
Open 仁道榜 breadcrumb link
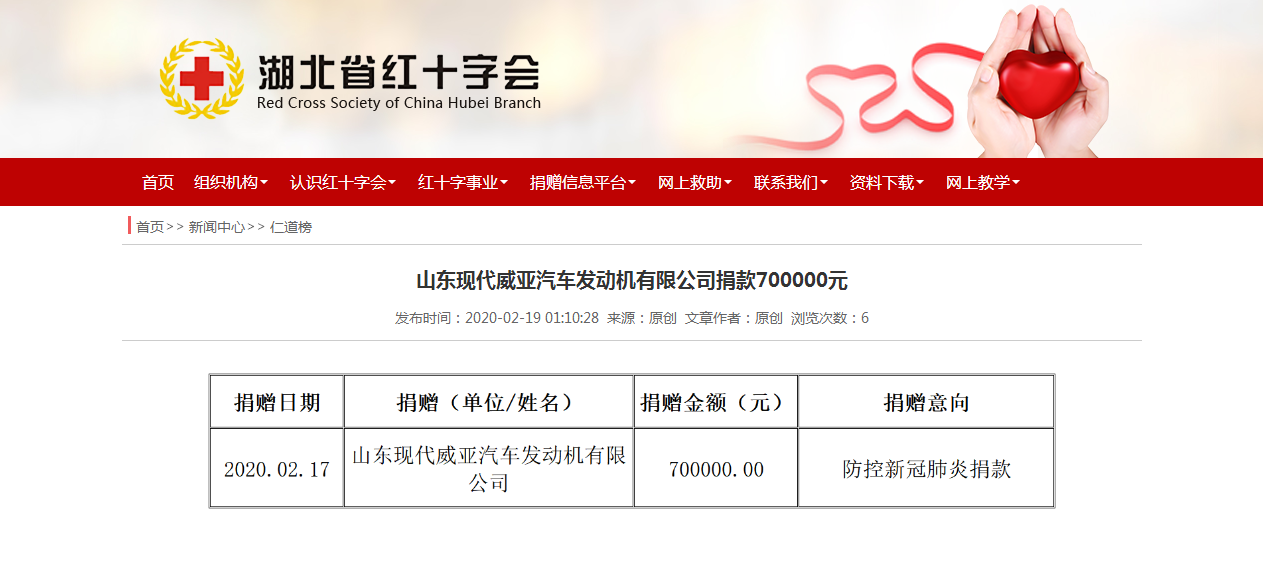pos(291,227)
